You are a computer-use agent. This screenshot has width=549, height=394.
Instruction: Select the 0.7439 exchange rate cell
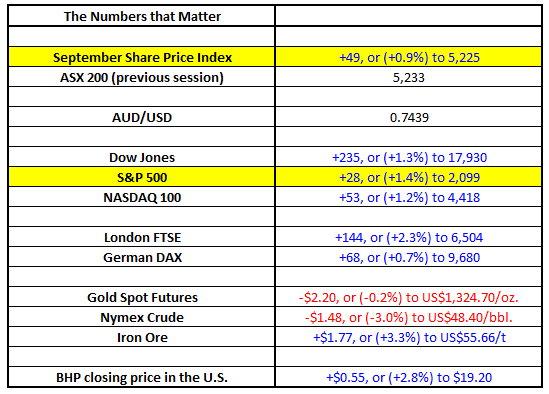pos(409,117)
